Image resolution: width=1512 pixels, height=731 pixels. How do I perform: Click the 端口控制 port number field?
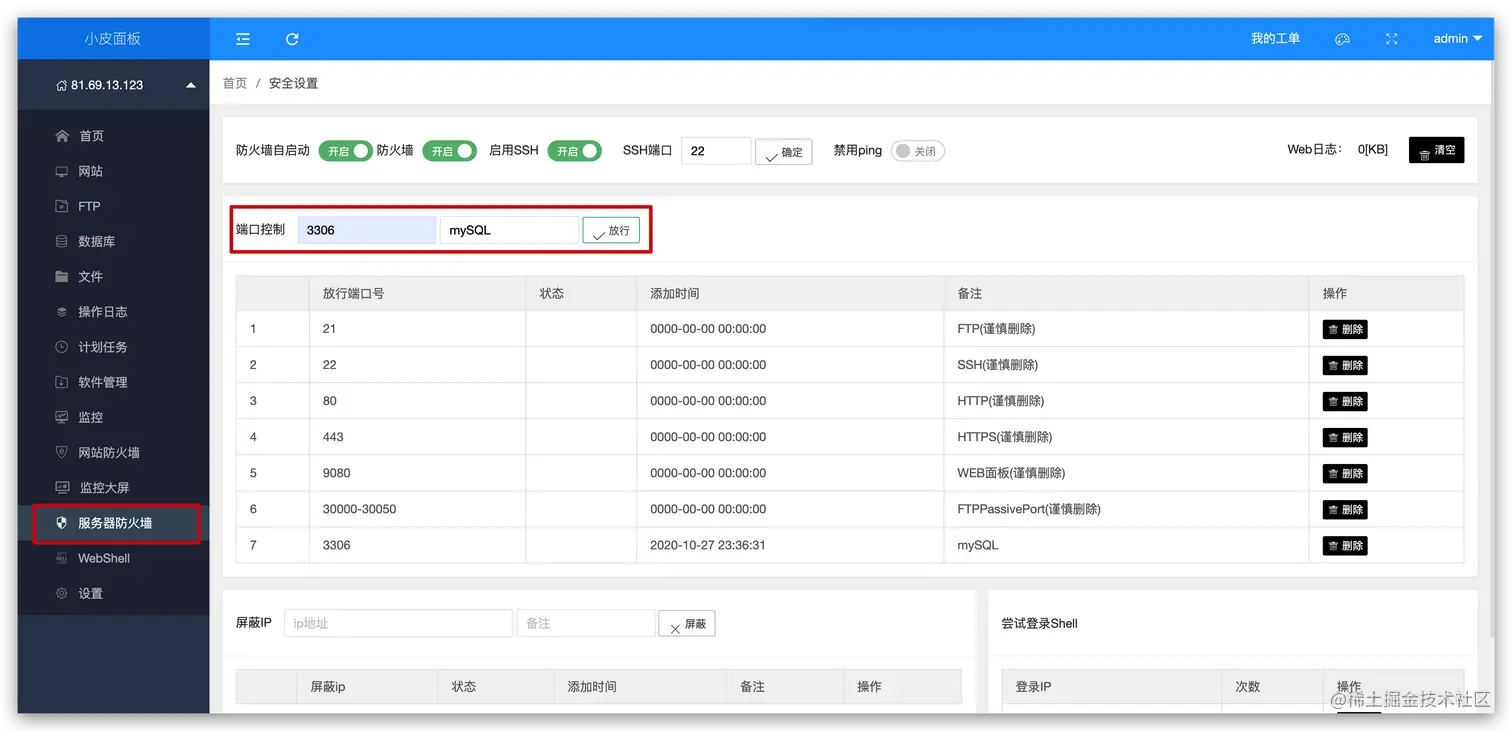tap(367, 230)
